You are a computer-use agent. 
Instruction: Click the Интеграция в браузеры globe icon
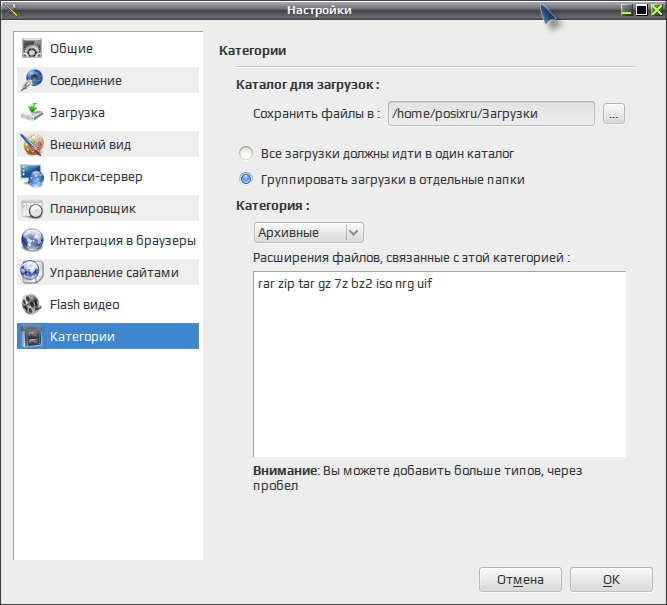(32, 240)
